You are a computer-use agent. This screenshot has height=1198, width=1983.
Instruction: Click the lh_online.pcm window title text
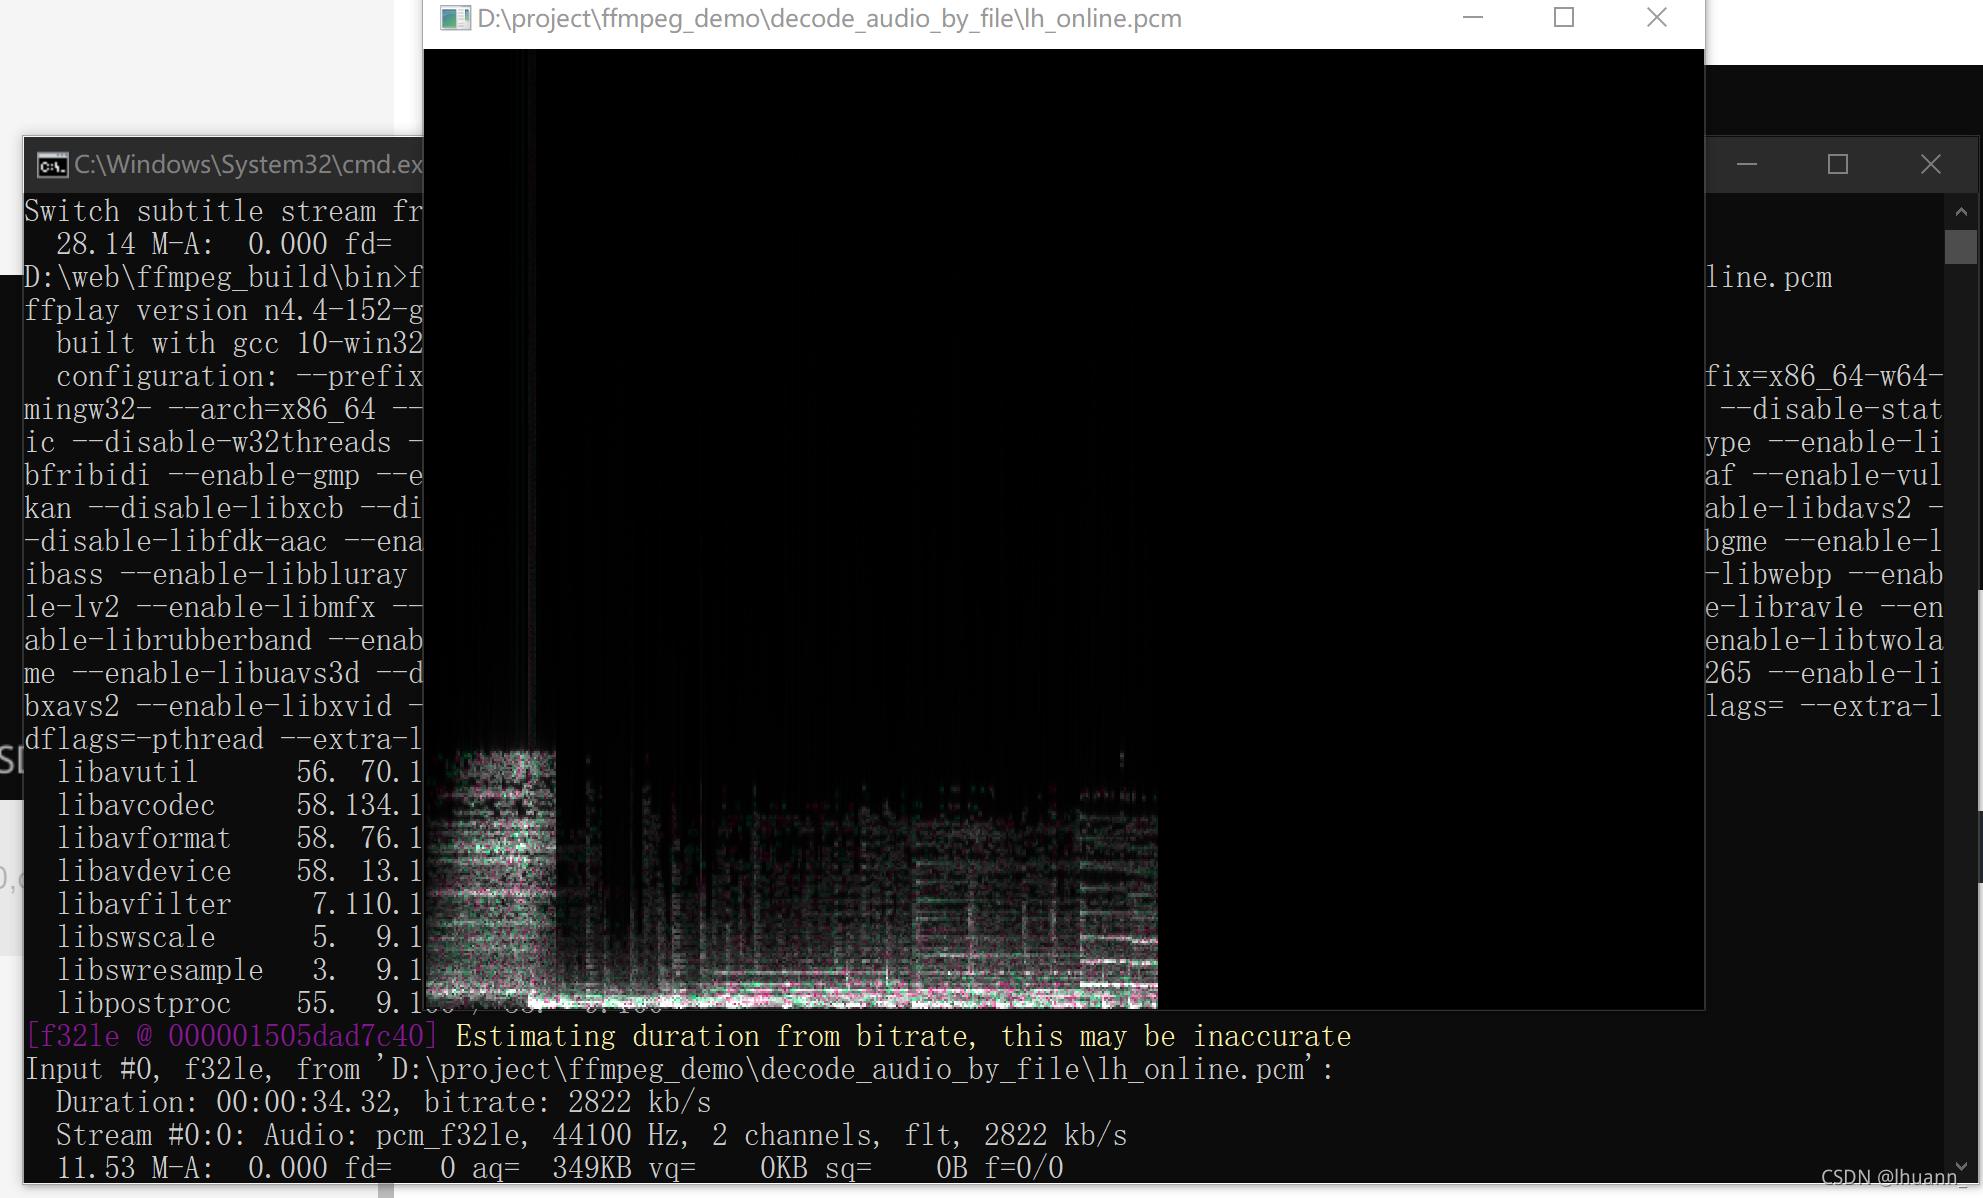click(829, 19)
